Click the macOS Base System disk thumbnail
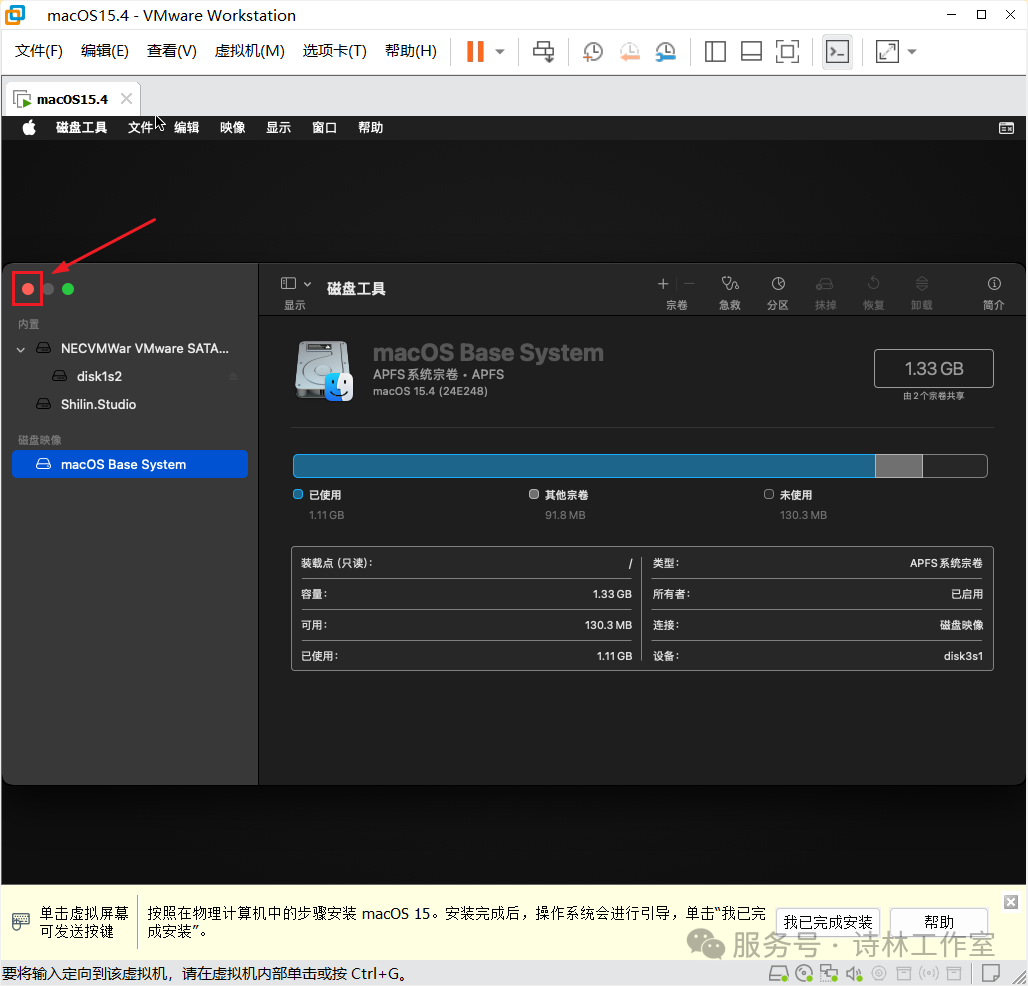 pyautogui.click(x=325, y=370)
